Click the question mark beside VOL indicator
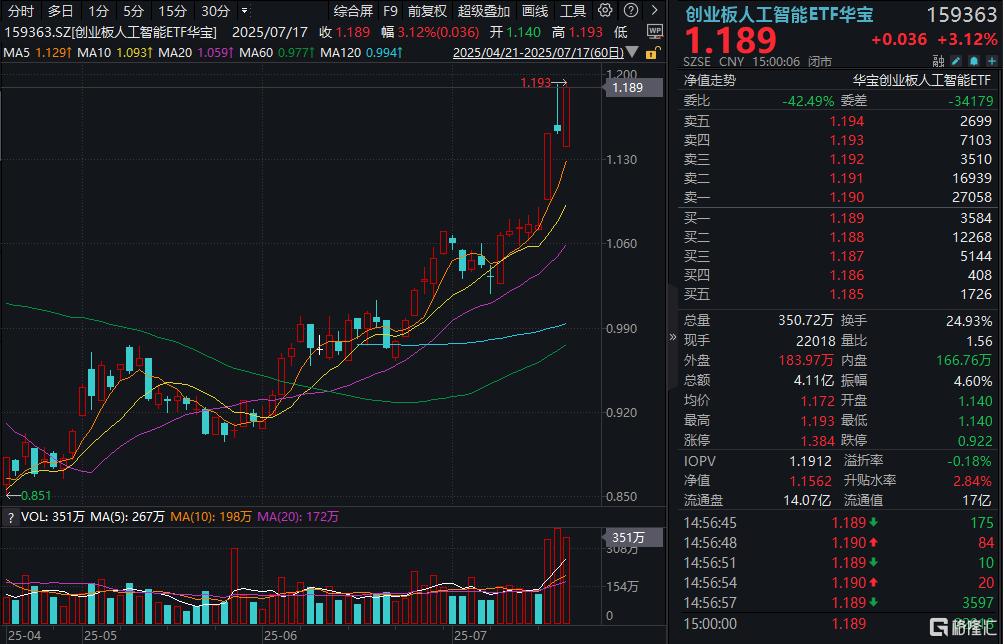Screen dimensions: 1004x644 click(x=11, y=517)
